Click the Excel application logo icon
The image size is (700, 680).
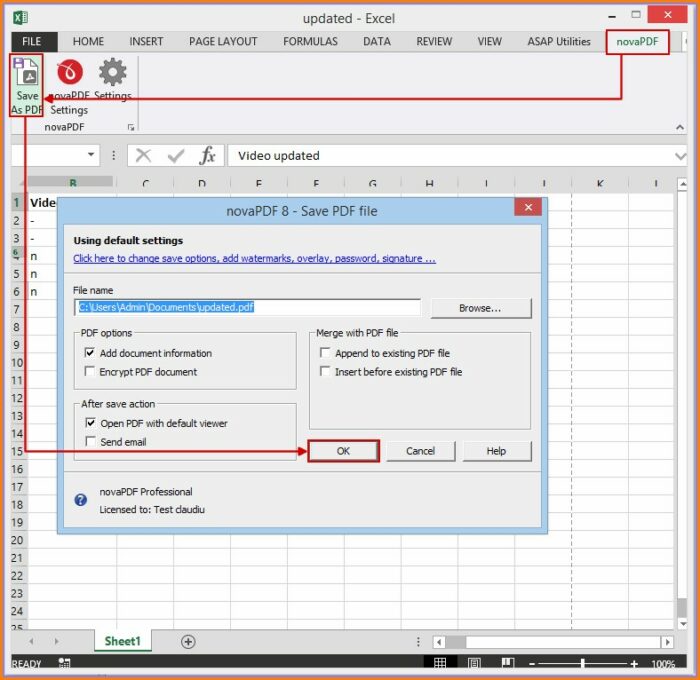[20, 18]
